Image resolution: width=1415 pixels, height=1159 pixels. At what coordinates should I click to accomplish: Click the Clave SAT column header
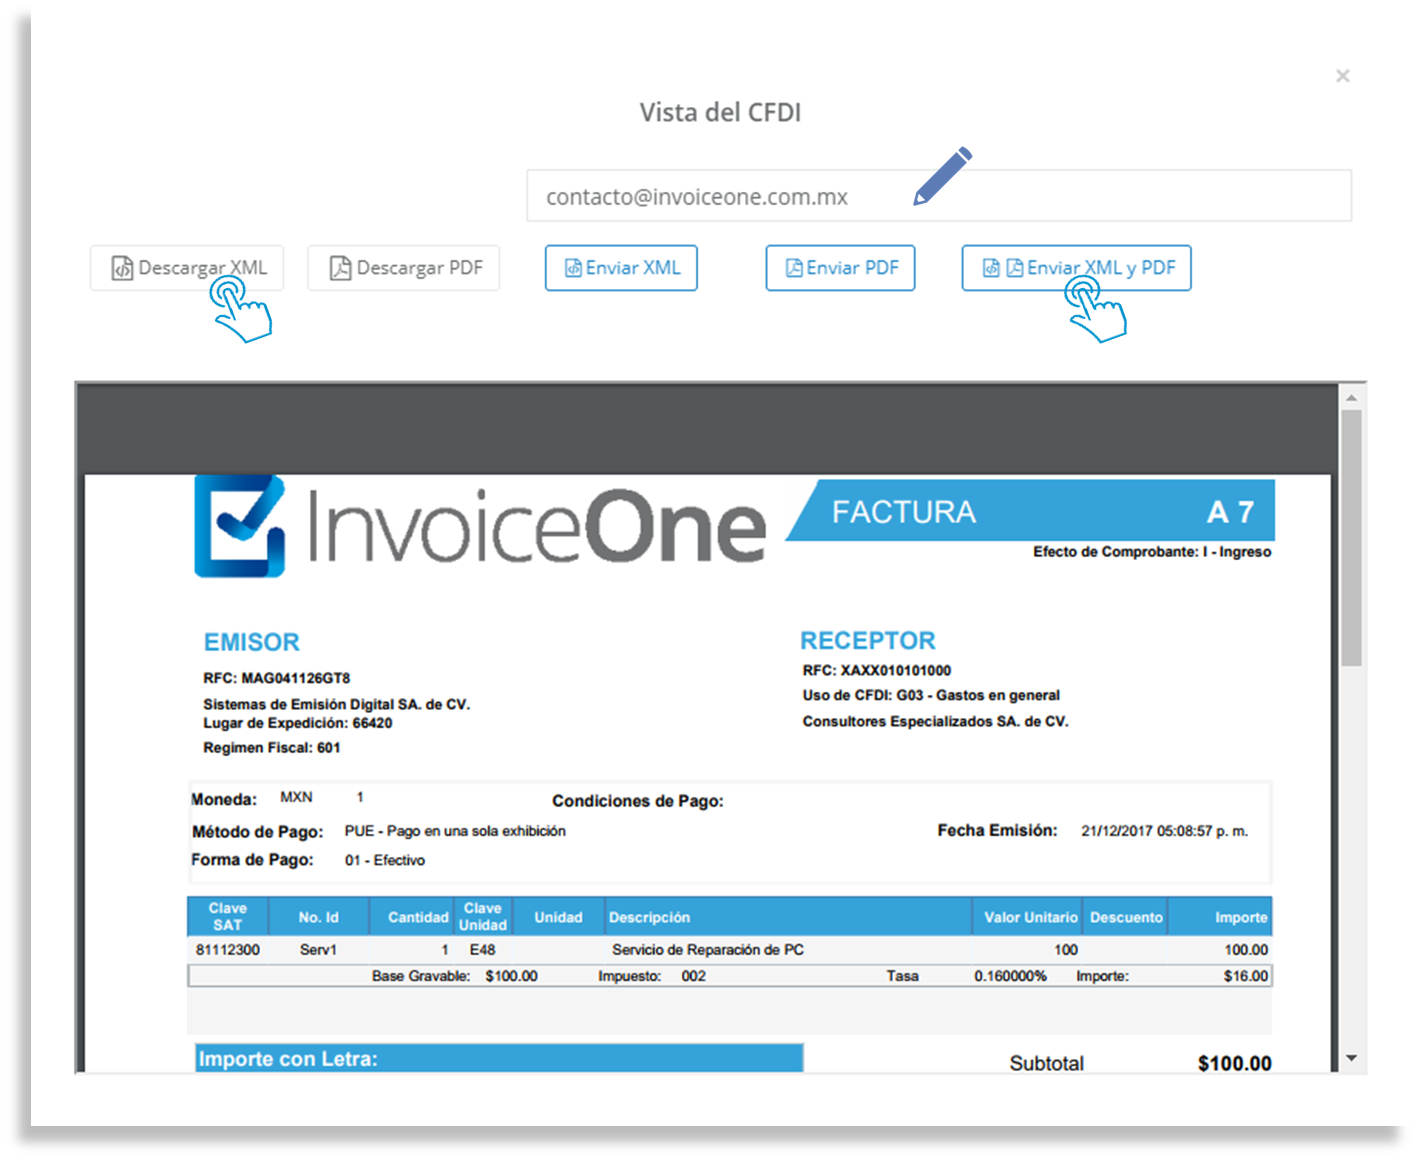point(228,916)
